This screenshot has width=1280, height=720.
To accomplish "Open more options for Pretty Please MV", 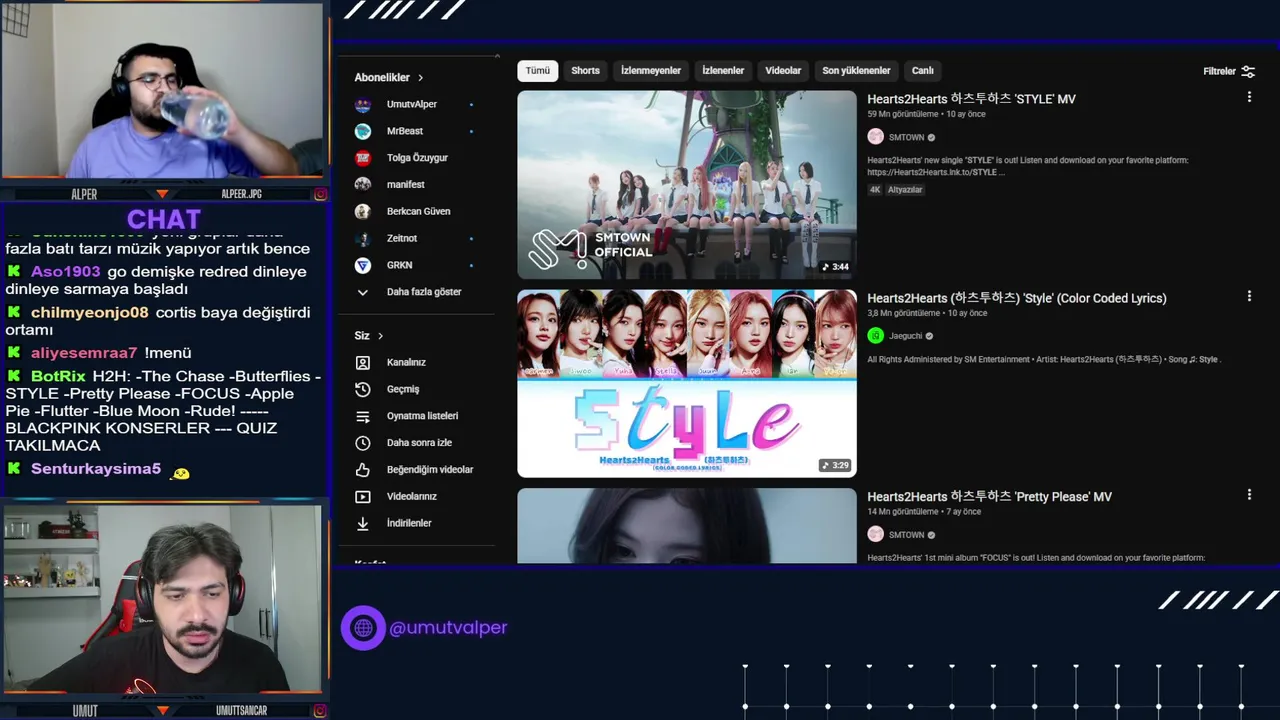I will pos(1249,494).
